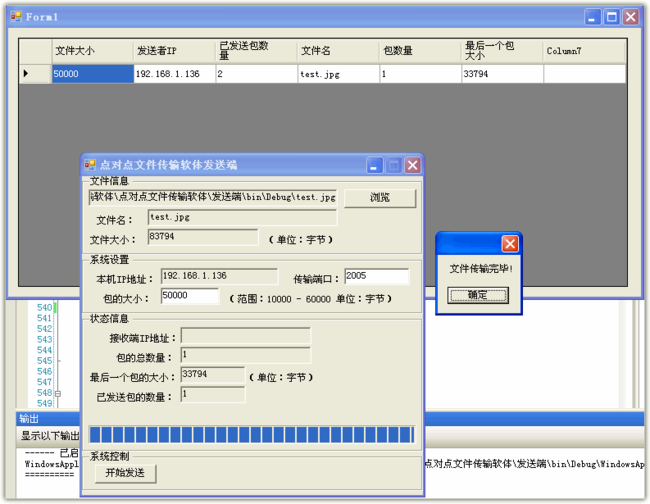Click the Form1 window title icon
This screenshot has width=650, height=504.
click(16, 17)
